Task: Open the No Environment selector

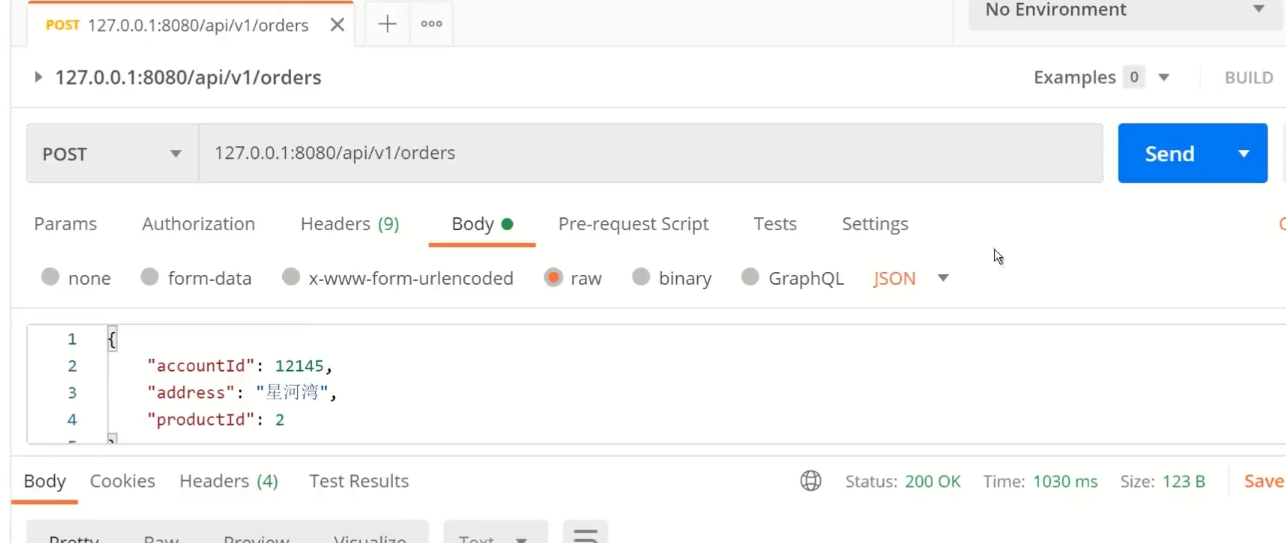Action: [1124, 10]
